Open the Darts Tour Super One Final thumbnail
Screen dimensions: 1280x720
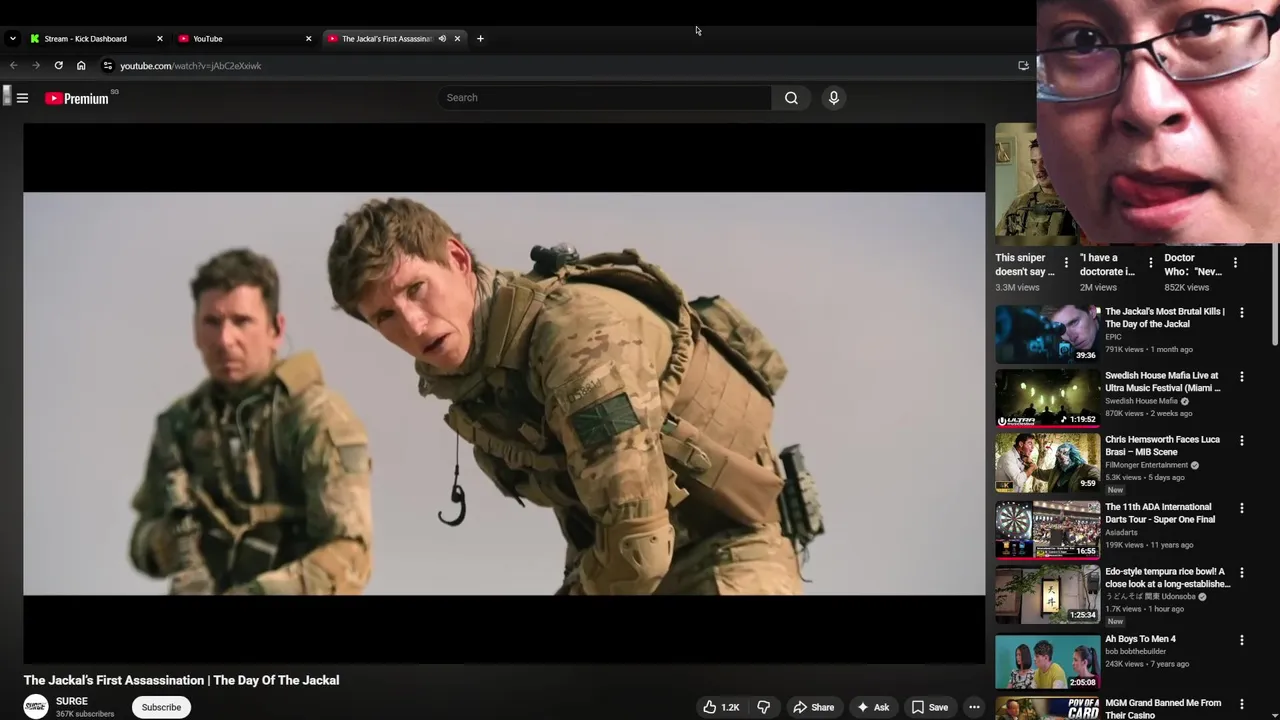click(x=1047, y=529)
